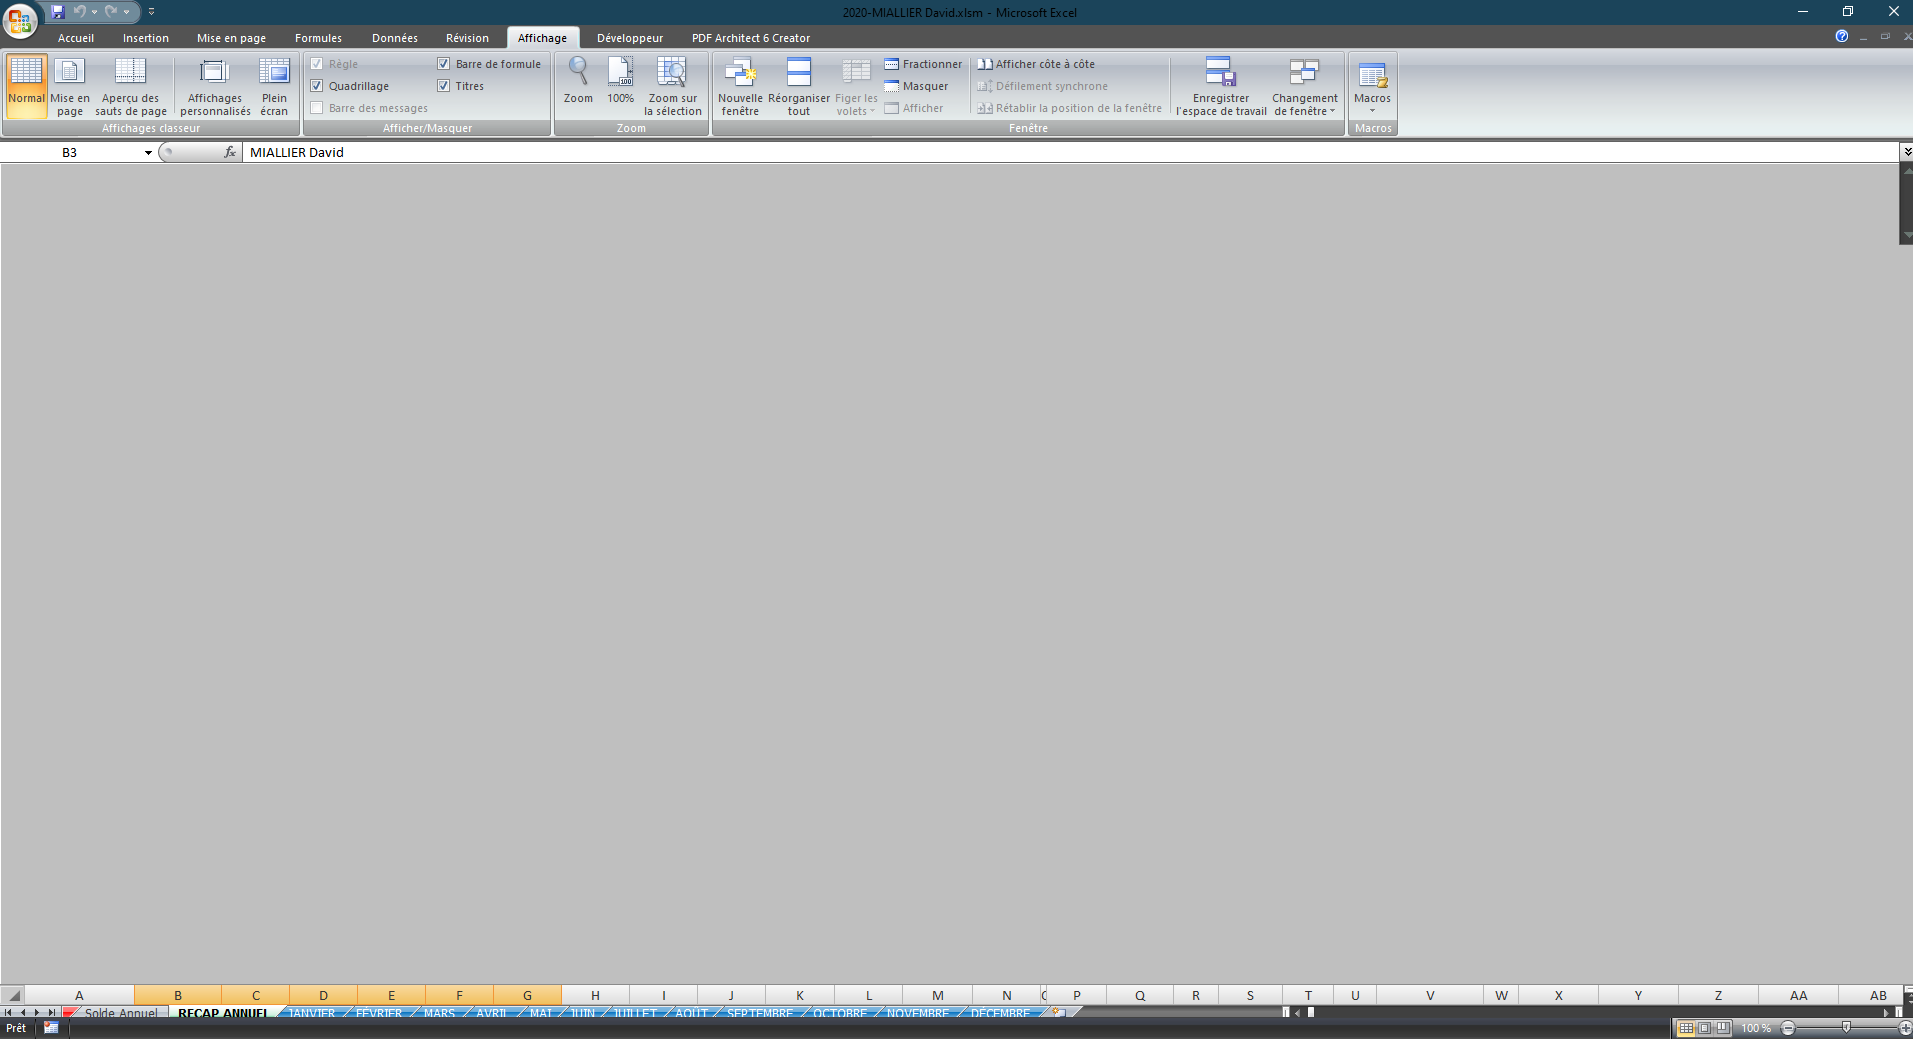1913x1039 pixels.
Task: Open Excel help question mark
Action: point(1842,36)
